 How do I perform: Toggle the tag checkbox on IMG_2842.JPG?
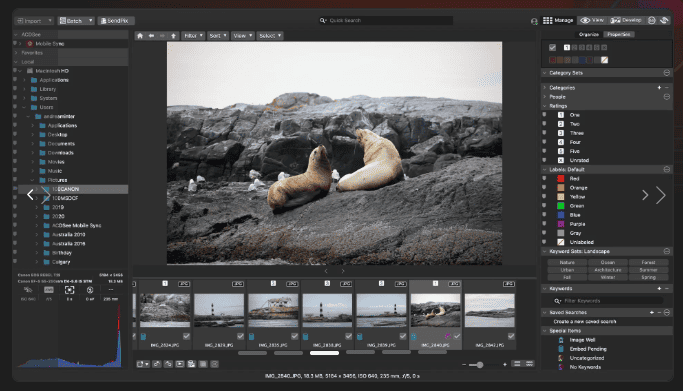(x=511, y=336)
